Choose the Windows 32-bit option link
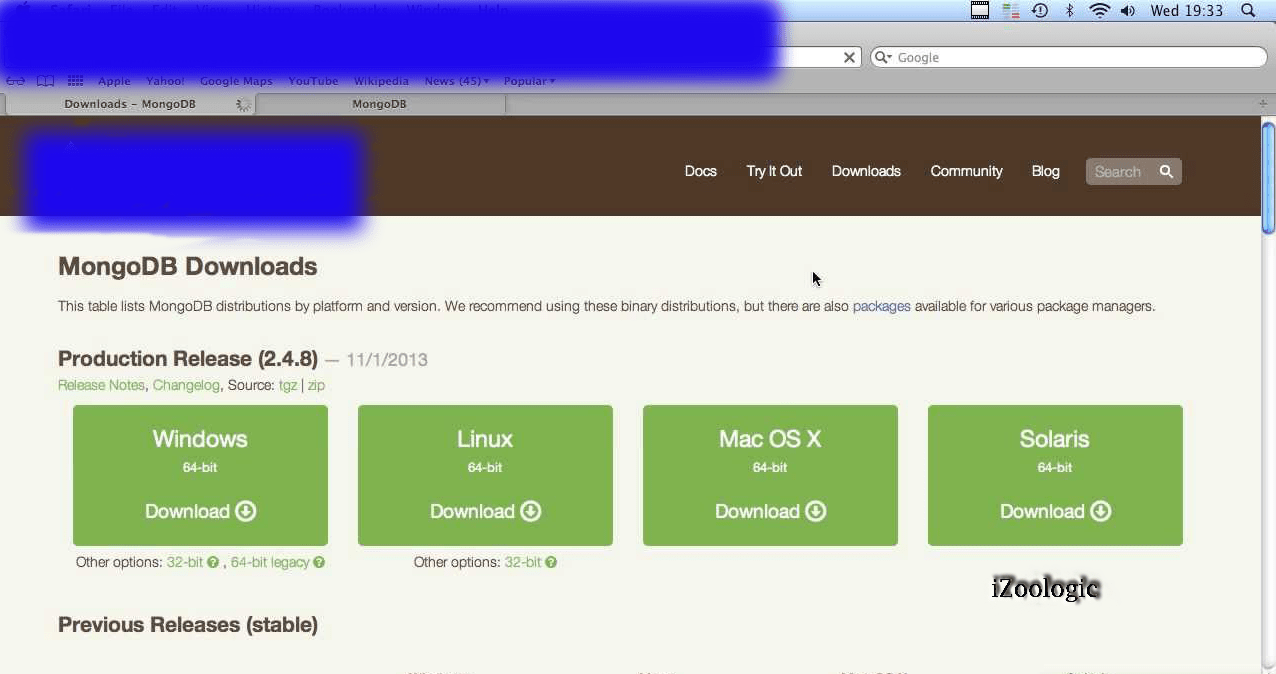The height and width of the screenshot is (674, 1276). (185, 563)
